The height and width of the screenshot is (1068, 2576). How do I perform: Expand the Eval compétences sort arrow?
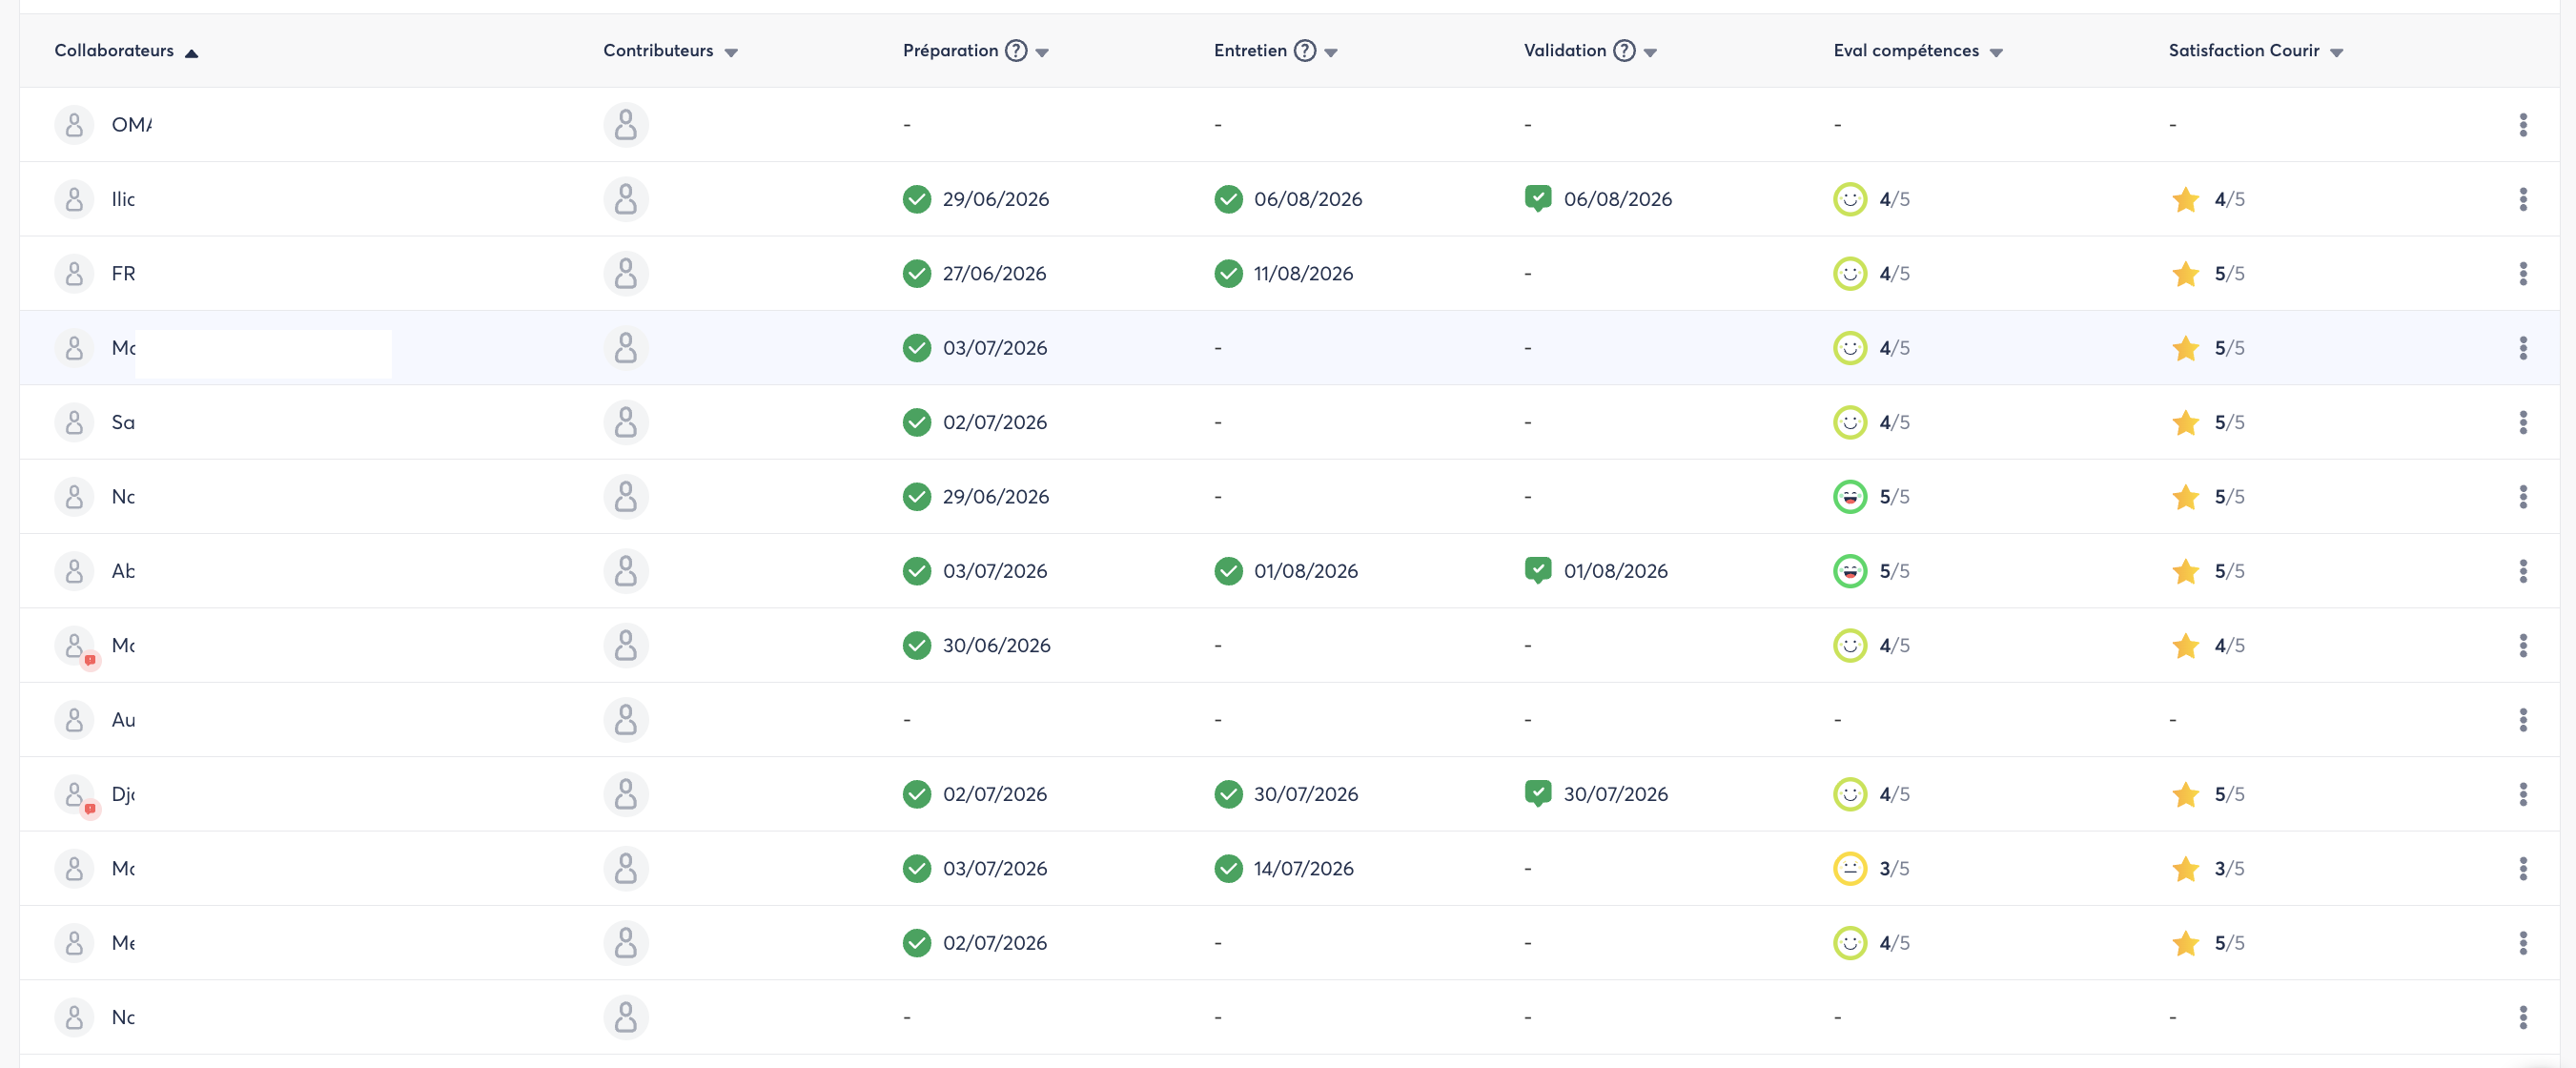point(1996,53)
